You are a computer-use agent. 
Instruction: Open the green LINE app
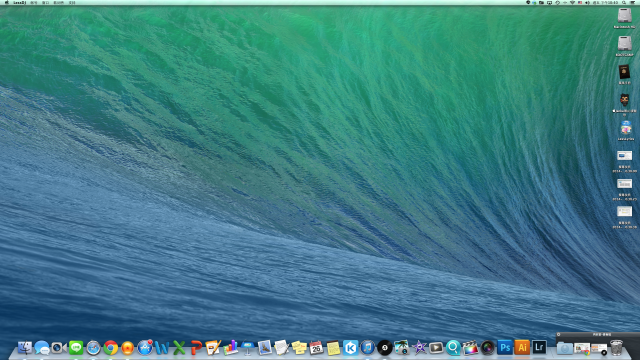pyautogui.click(x=76, y=347)
